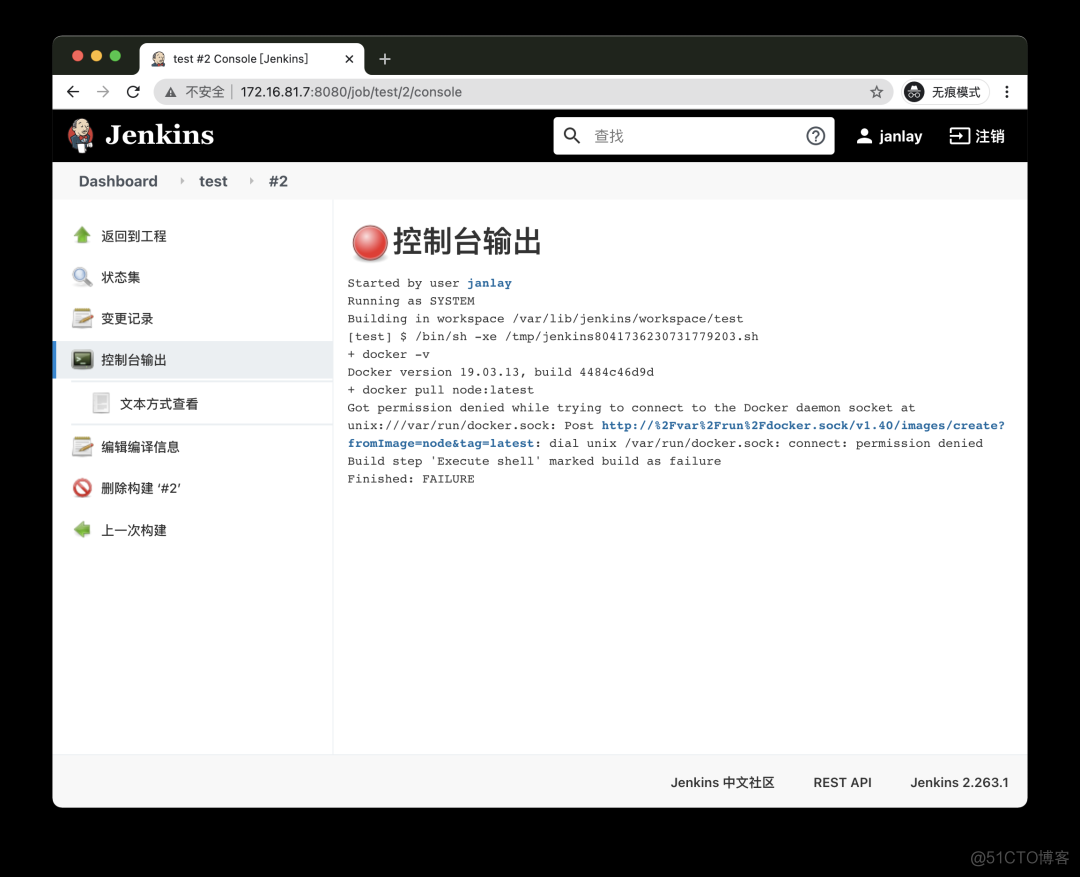Visit the Jenkins 中文社区 footer link
The width and height of the screenshot is (1080, 877).
(722, 782)
